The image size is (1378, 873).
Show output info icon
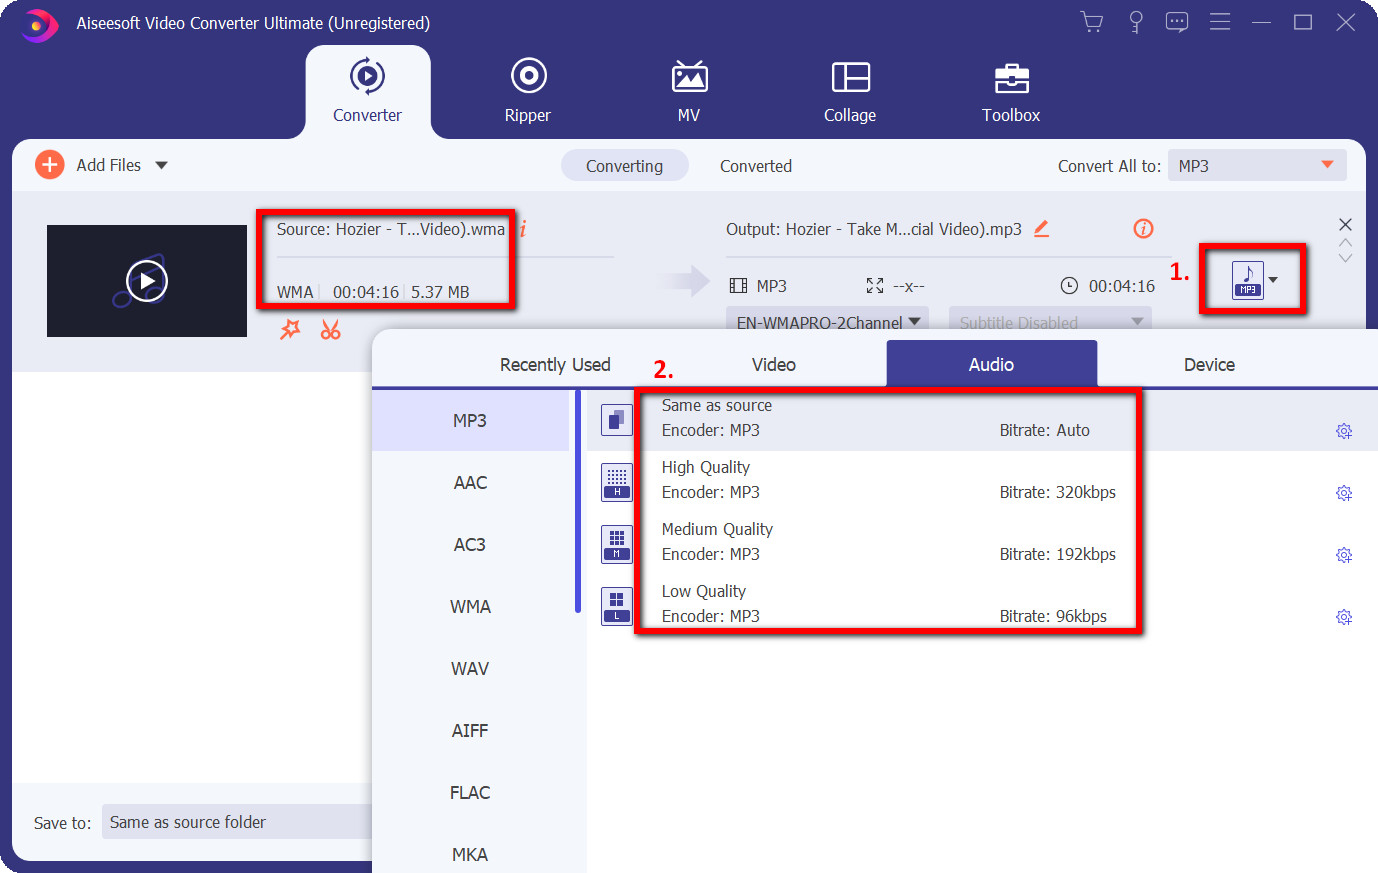click(x=1143, y=229)
